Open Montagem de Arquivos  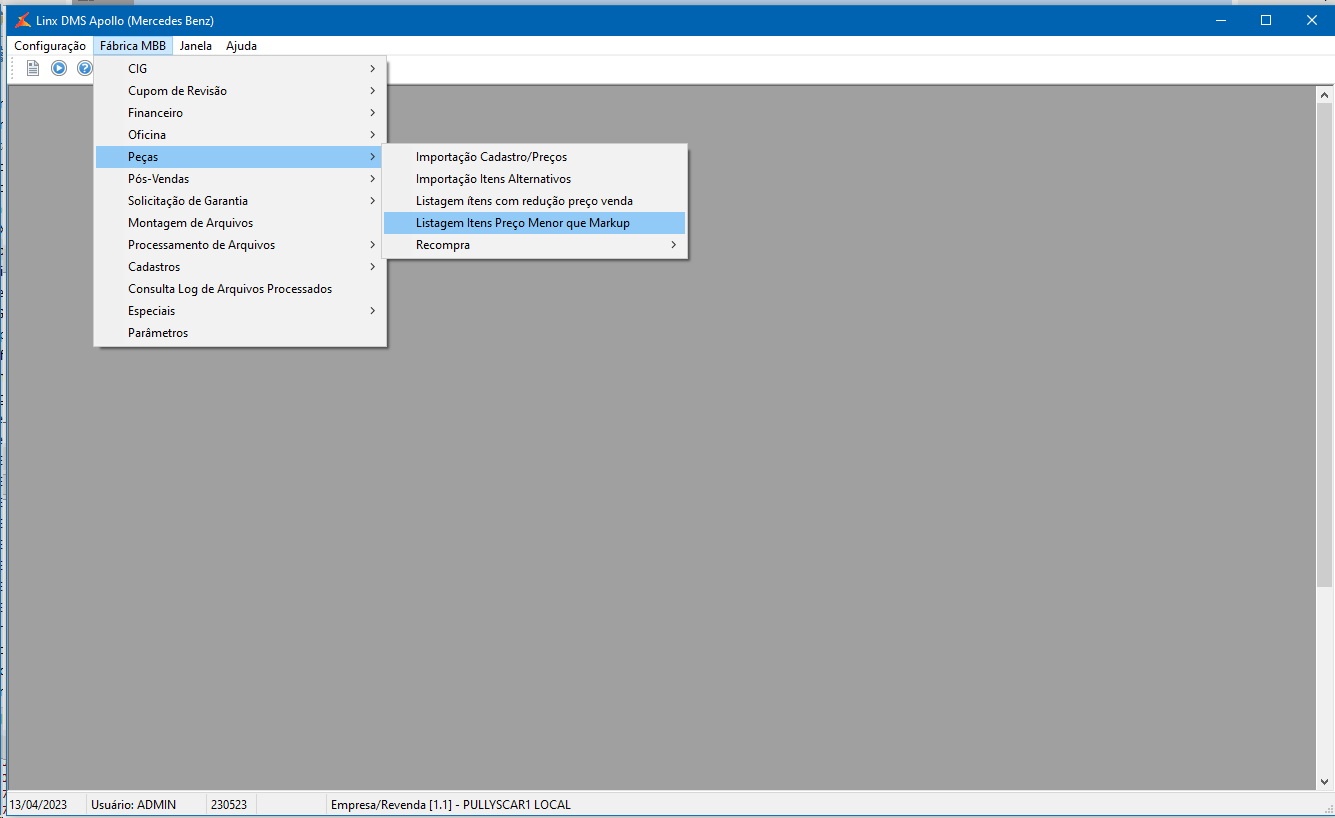240,223
